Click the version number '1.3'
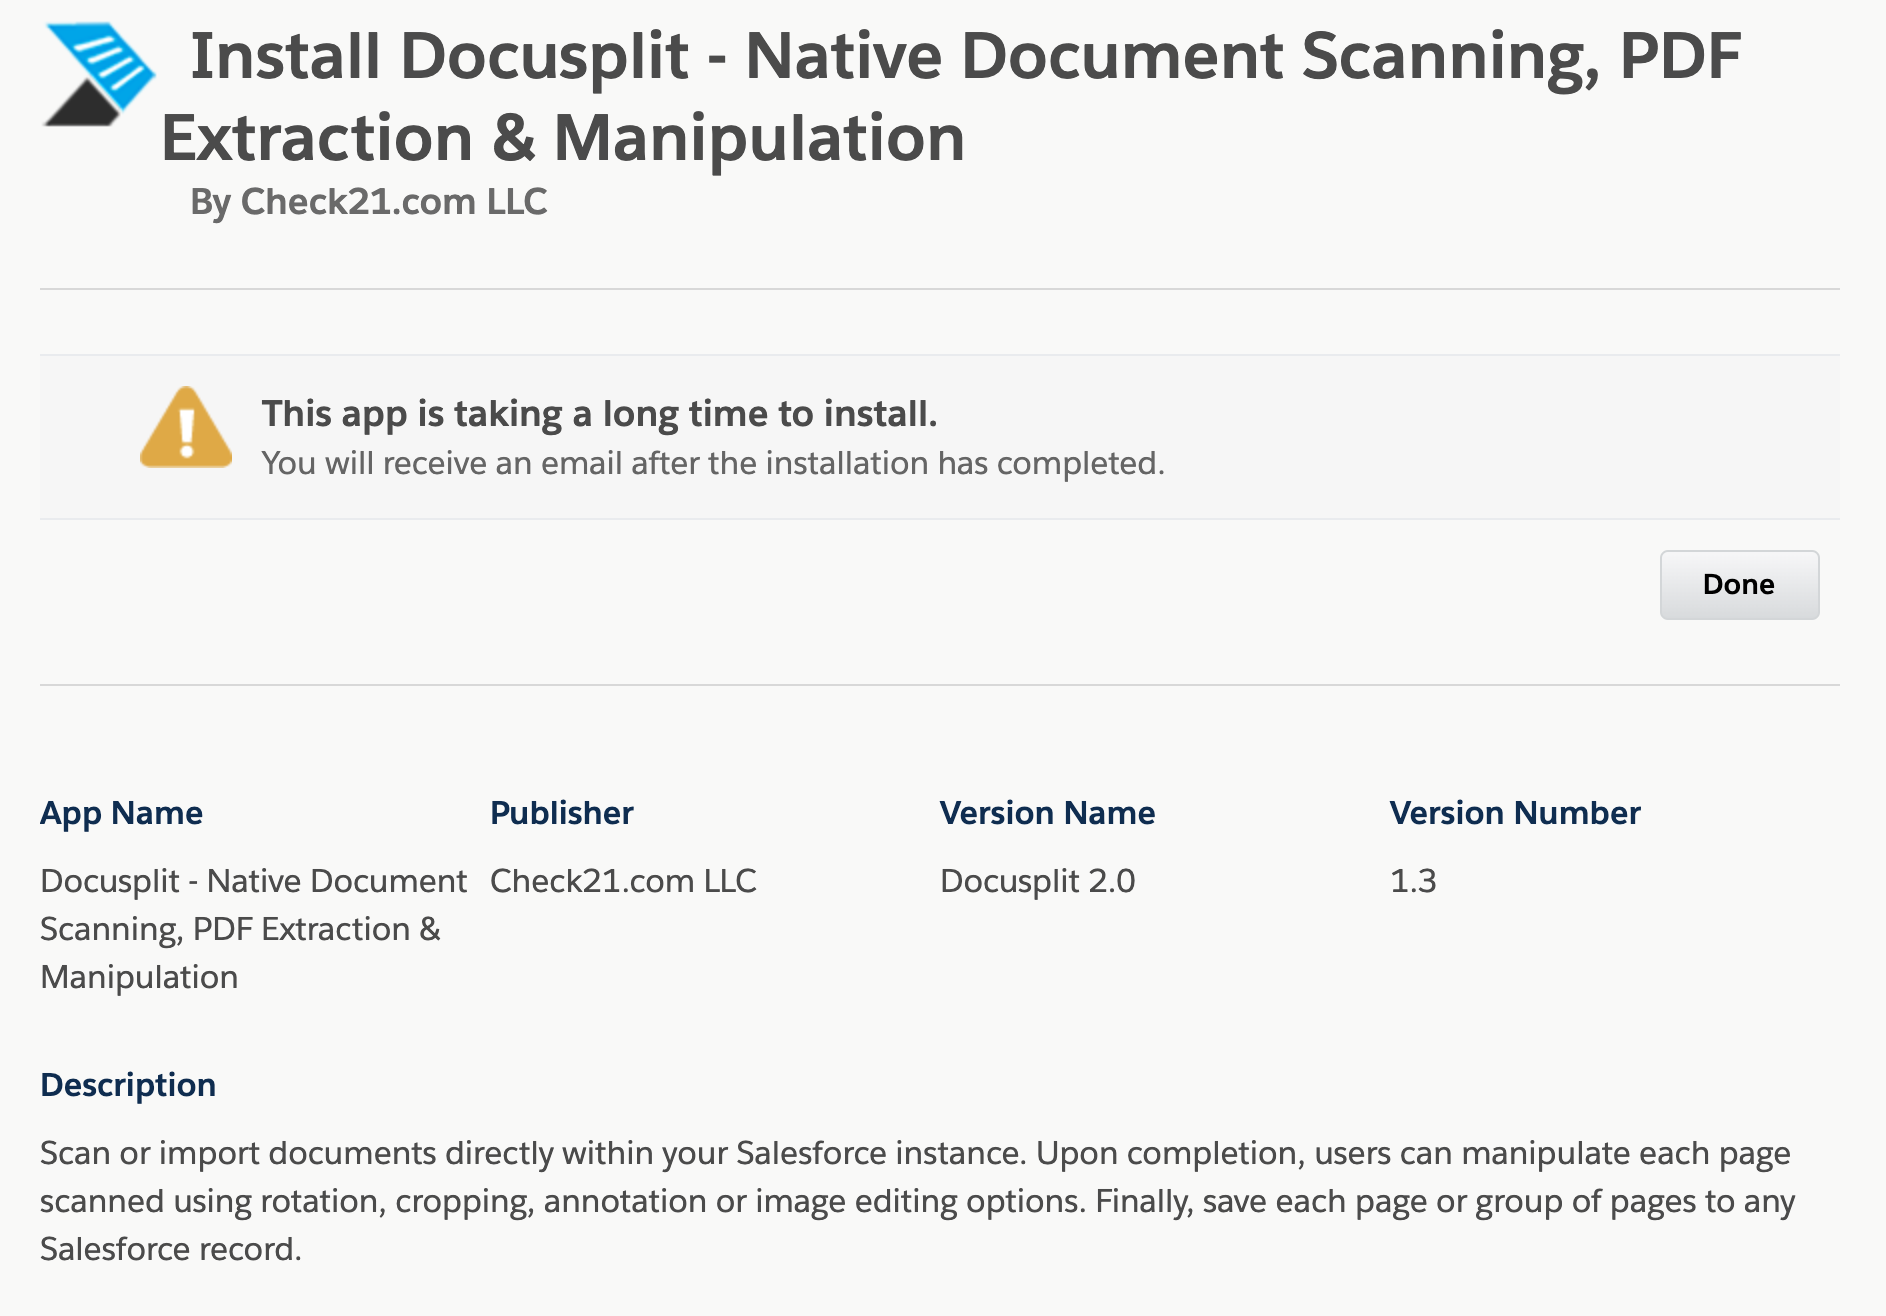This screenshot has height=1316, width=1886. (x=1413, y=881)
